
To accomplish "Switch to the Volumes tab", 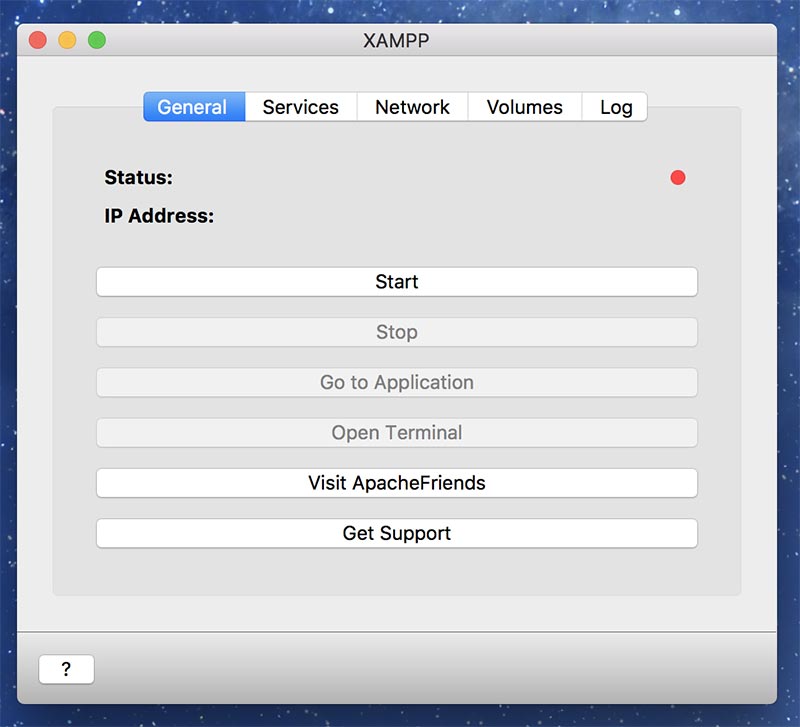I will pyautogui.click(x=524, y=107).
